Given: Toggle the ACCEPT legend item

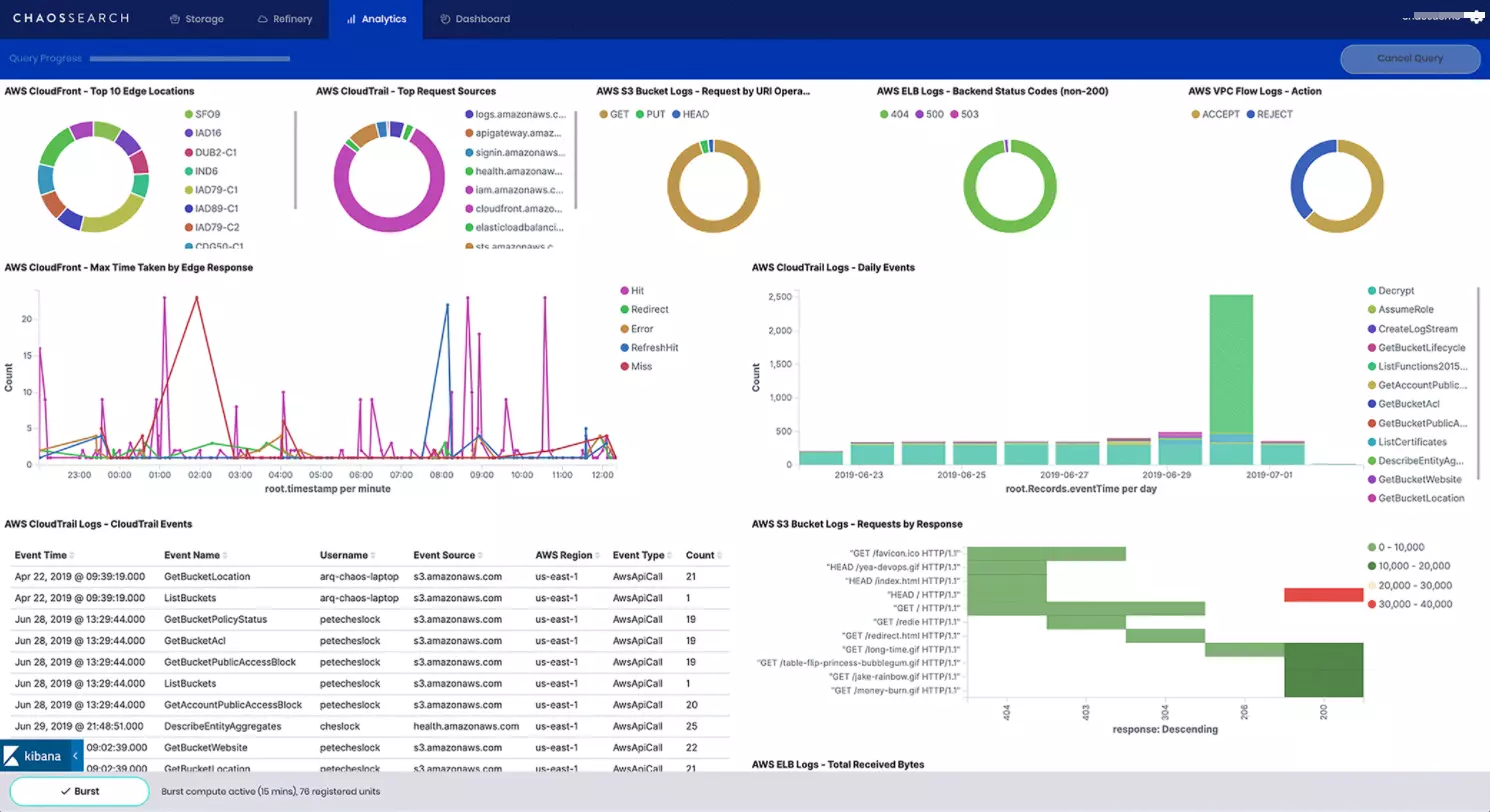Looking at the screenshot, I should coord(1216,114).
